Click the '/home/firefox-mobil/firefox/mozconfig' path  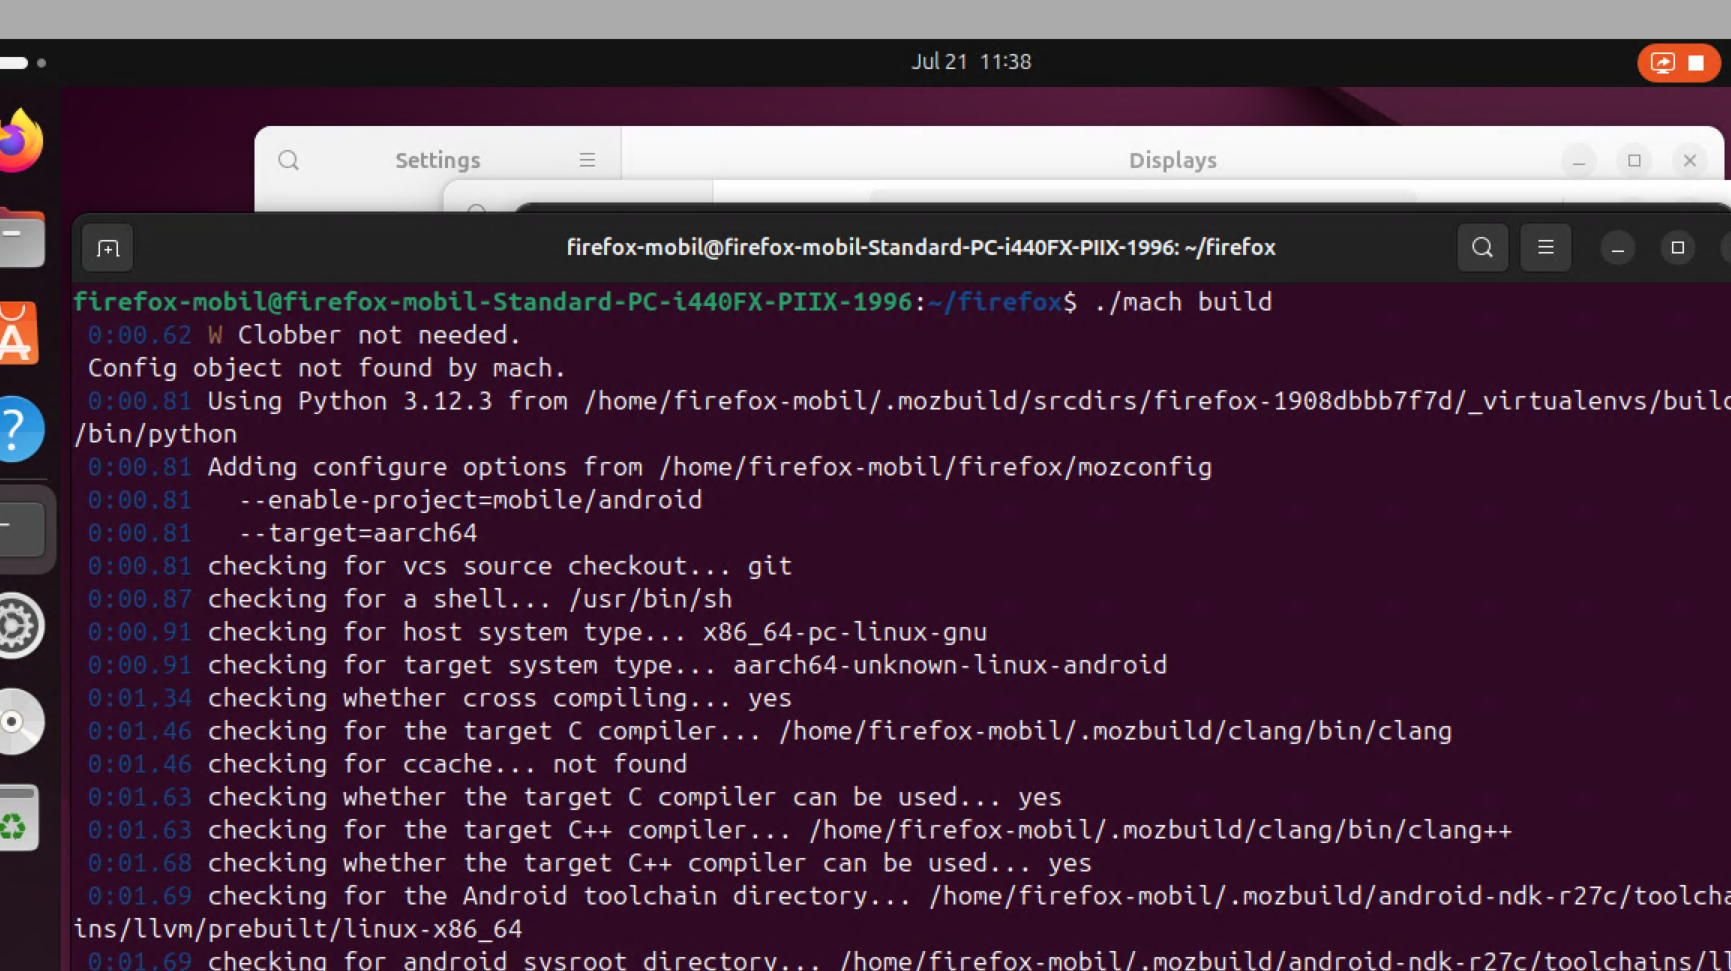[x=935, y=467]
